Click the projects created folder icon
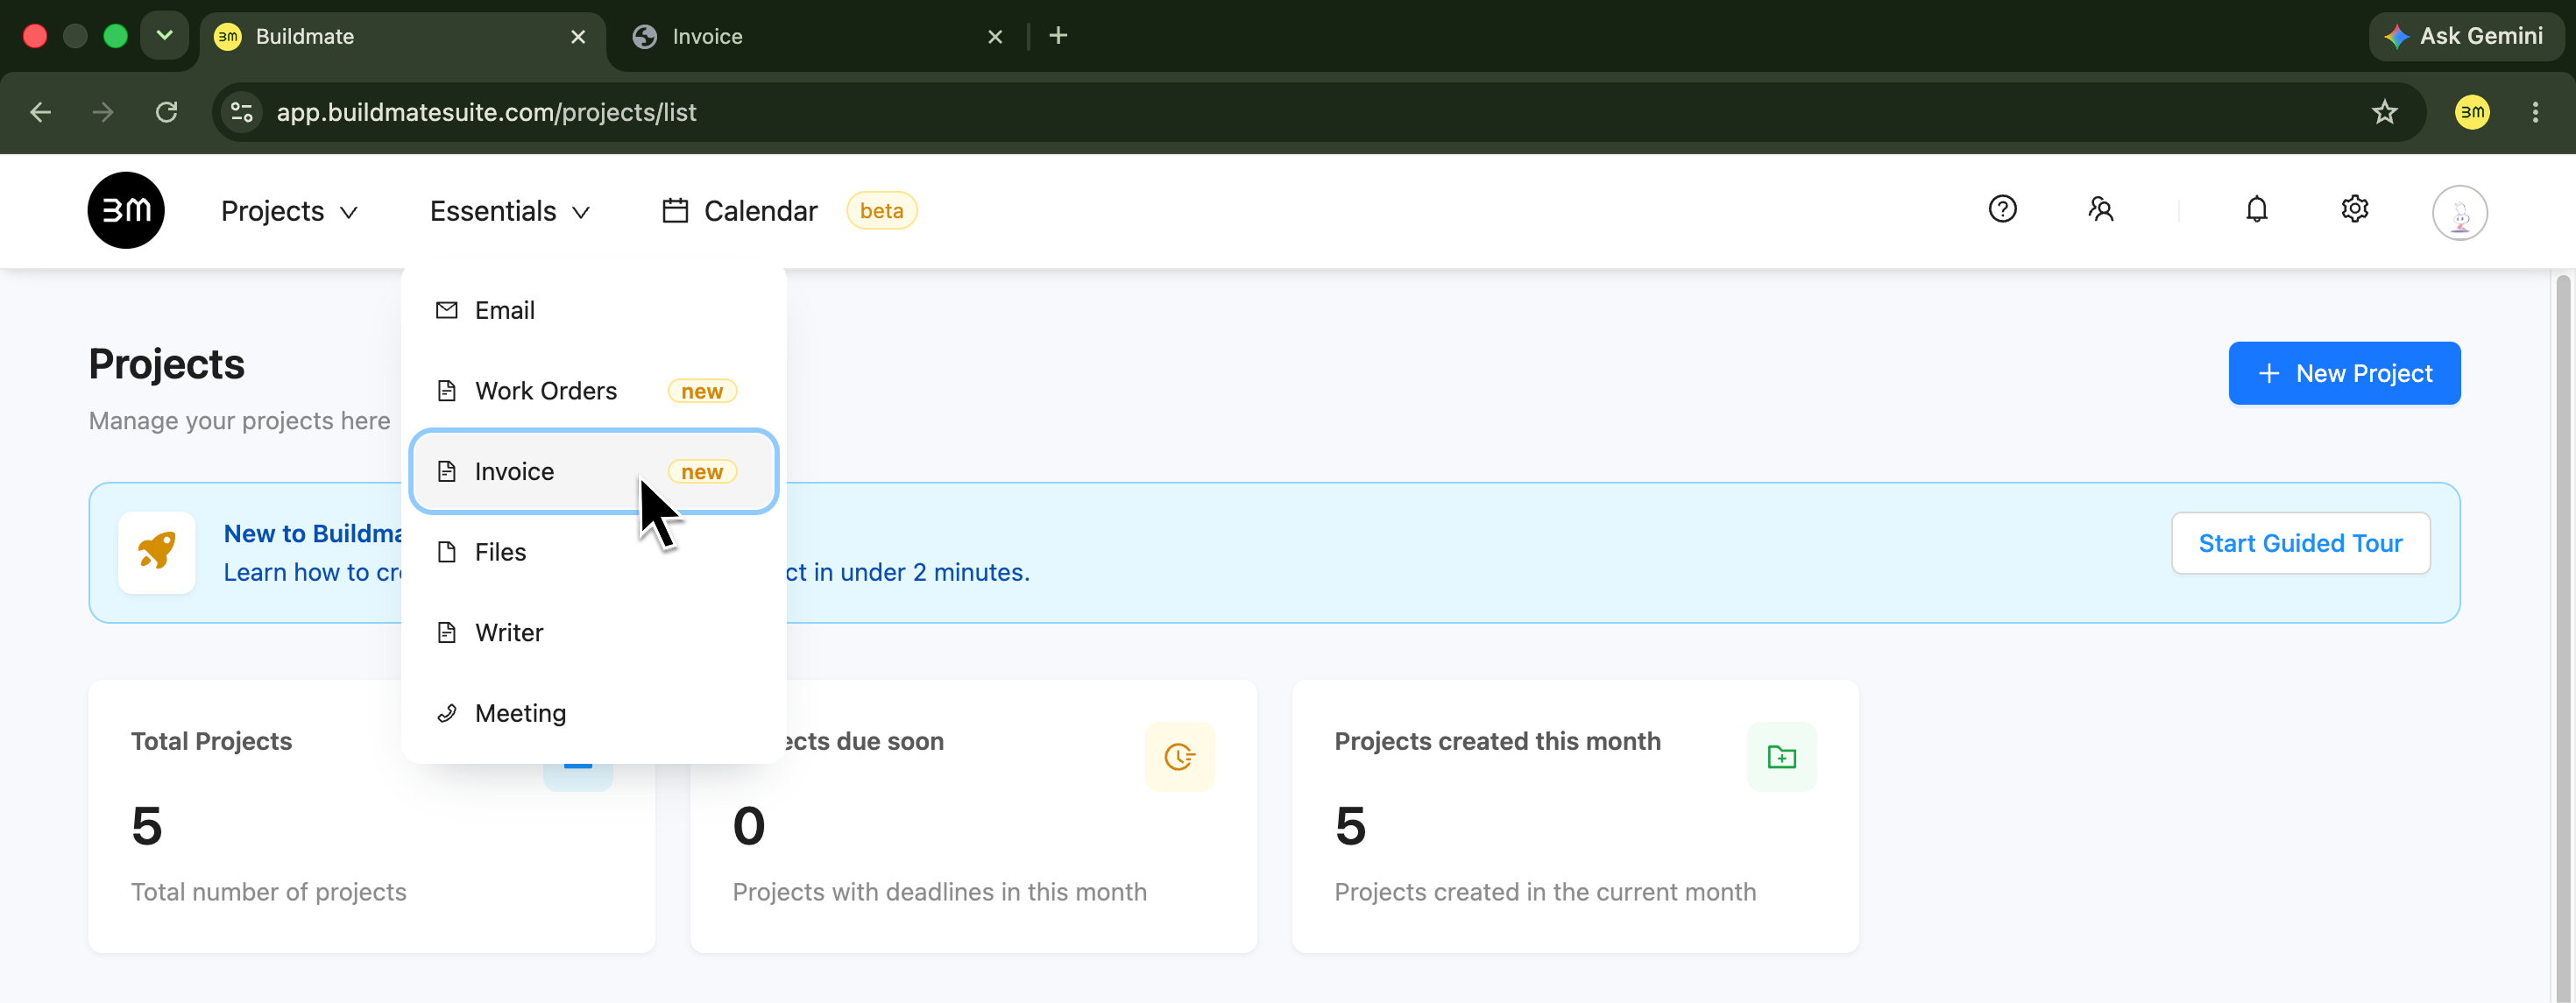This screenshot has width=2576, height=1003. coord(1781,757)
